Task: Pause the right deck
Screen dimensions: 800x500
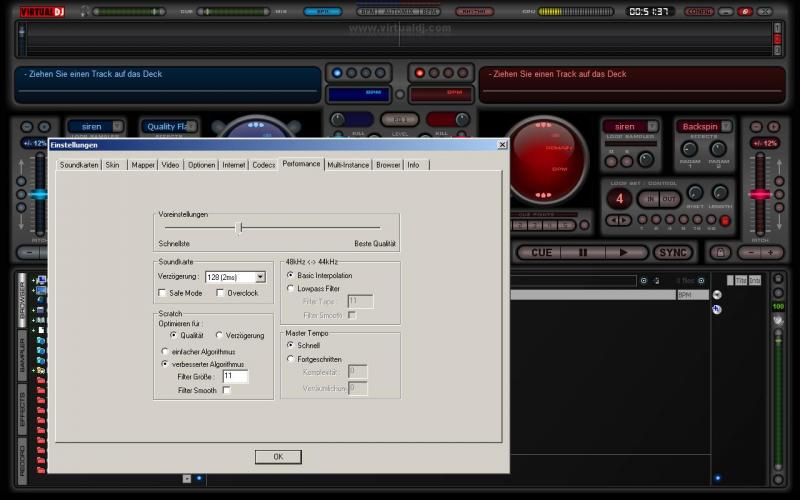Action: tap(583, 253)
